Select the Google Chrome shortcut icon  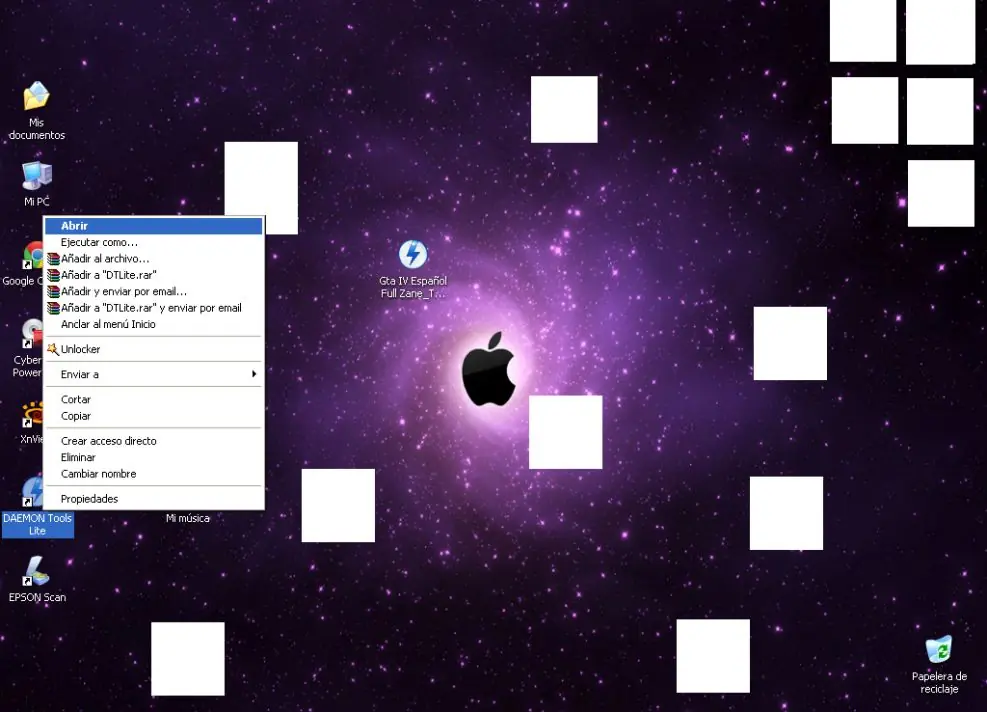point(33,256)
